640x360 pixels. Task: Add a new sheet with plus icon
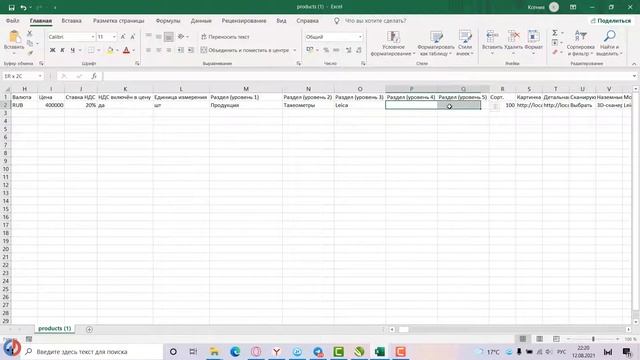point(89,329)
